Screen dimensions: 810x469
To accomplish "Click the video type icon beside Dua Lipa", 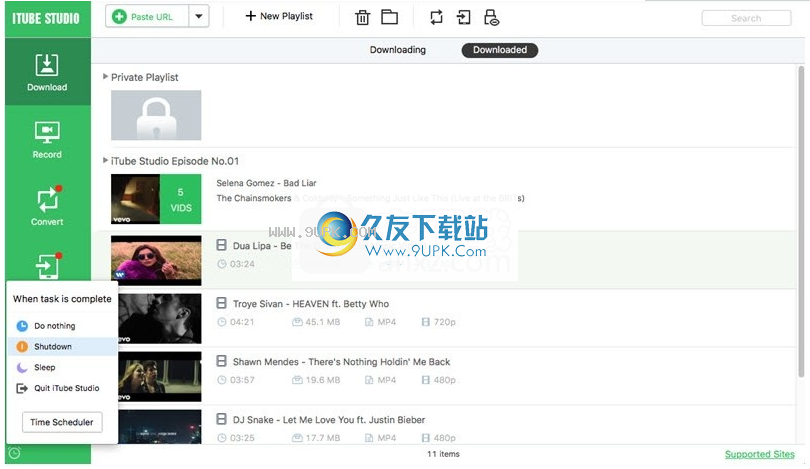I will (x=222, y=245).
